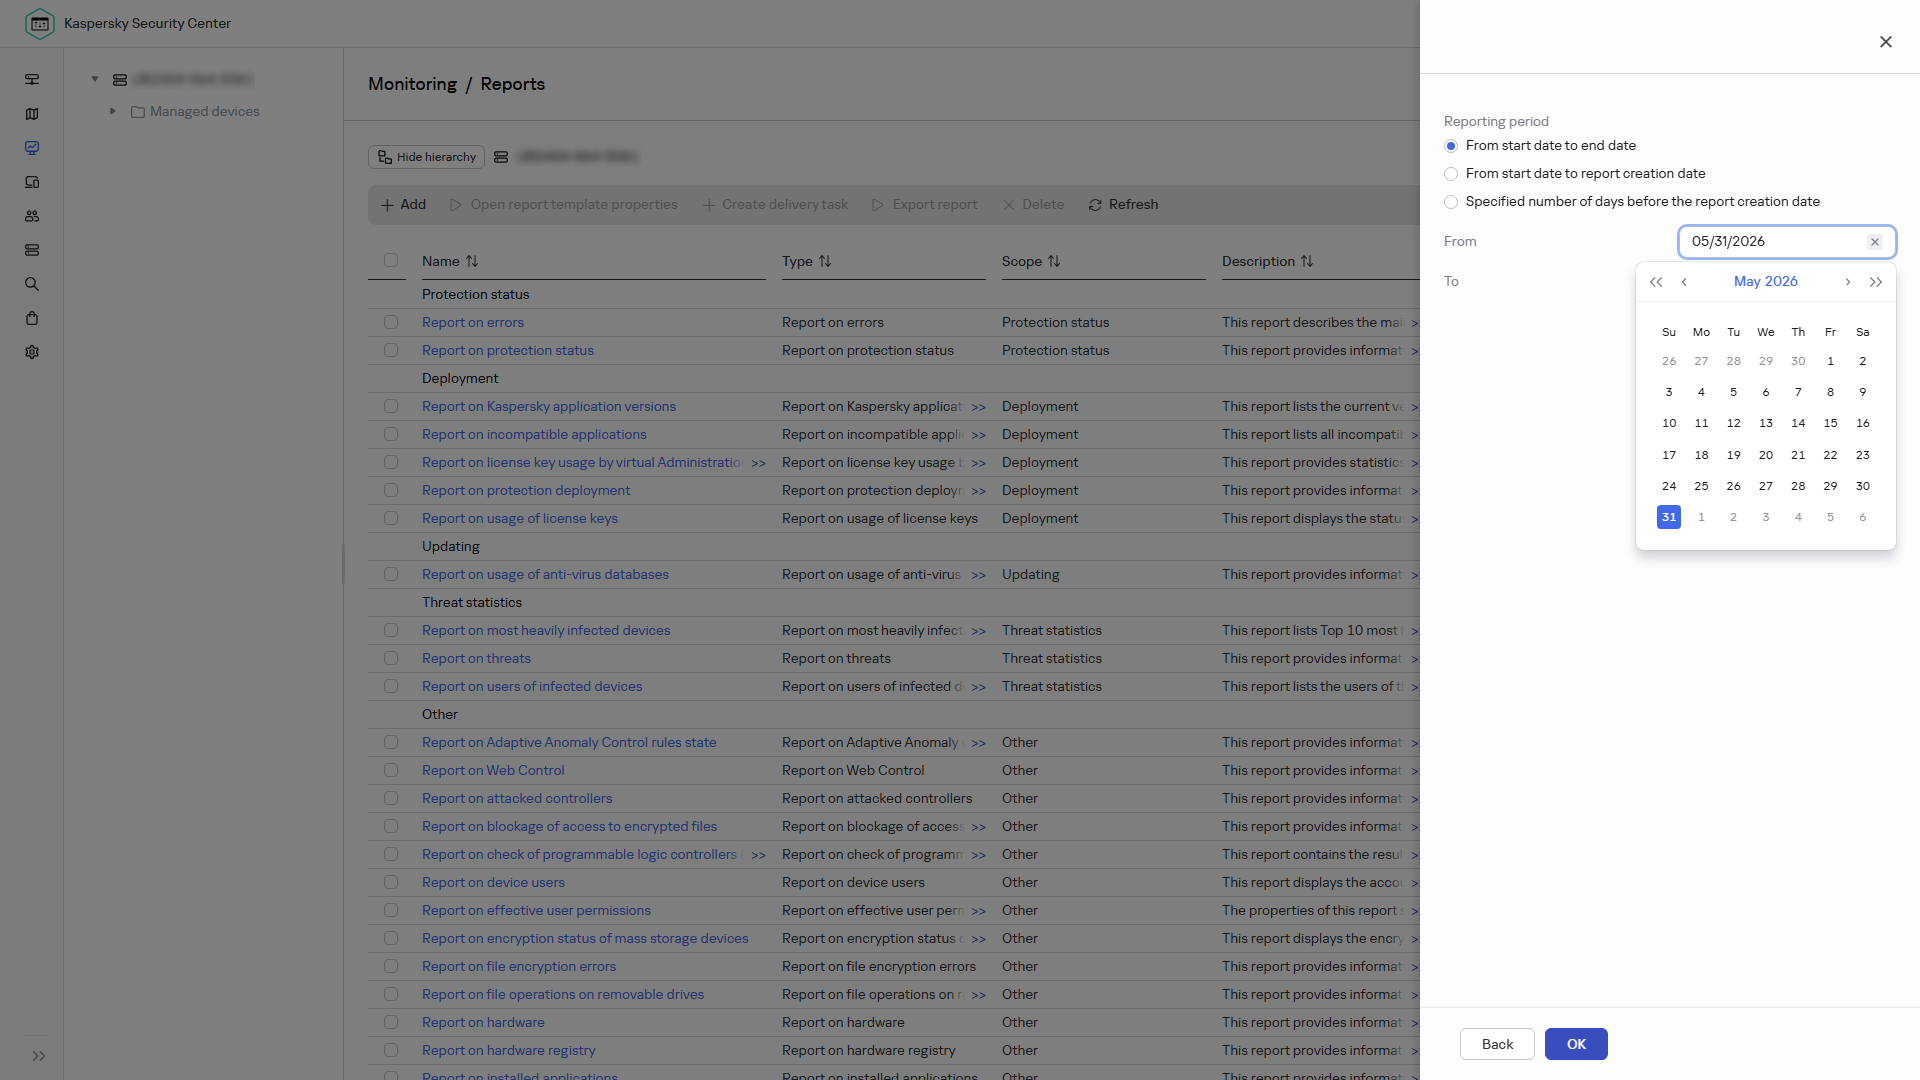Viewport: 1920px width, 1080px height.
Task: Click Add in the reports toolbar
Action: (403, 204)
